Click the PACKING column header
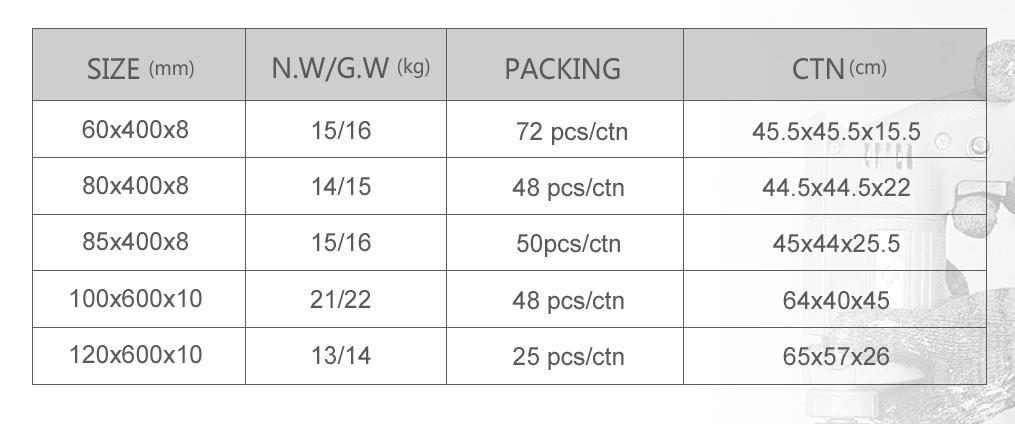1015x424 pixels. [565, 65]
